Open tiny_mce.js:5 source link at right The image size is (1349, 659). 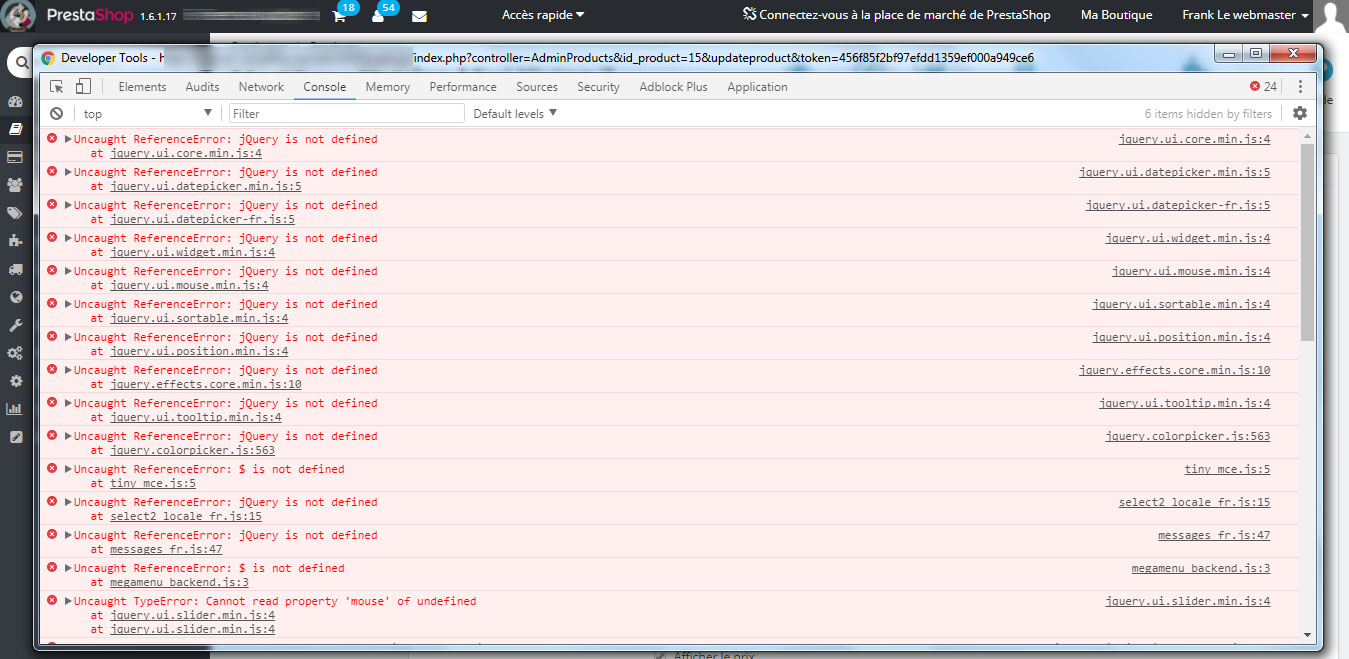(x=1227, y=469)
